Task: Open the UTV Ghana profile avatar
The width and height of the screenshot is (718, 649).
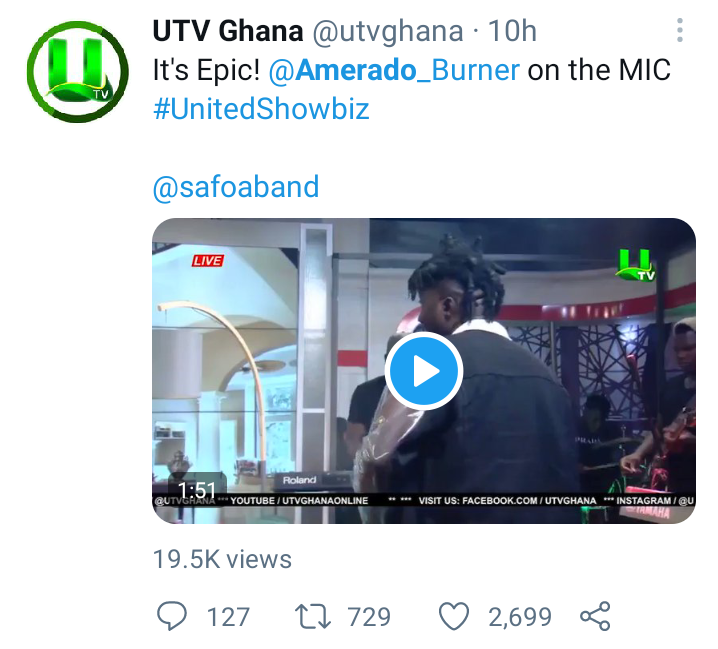Action: [77, 71]
